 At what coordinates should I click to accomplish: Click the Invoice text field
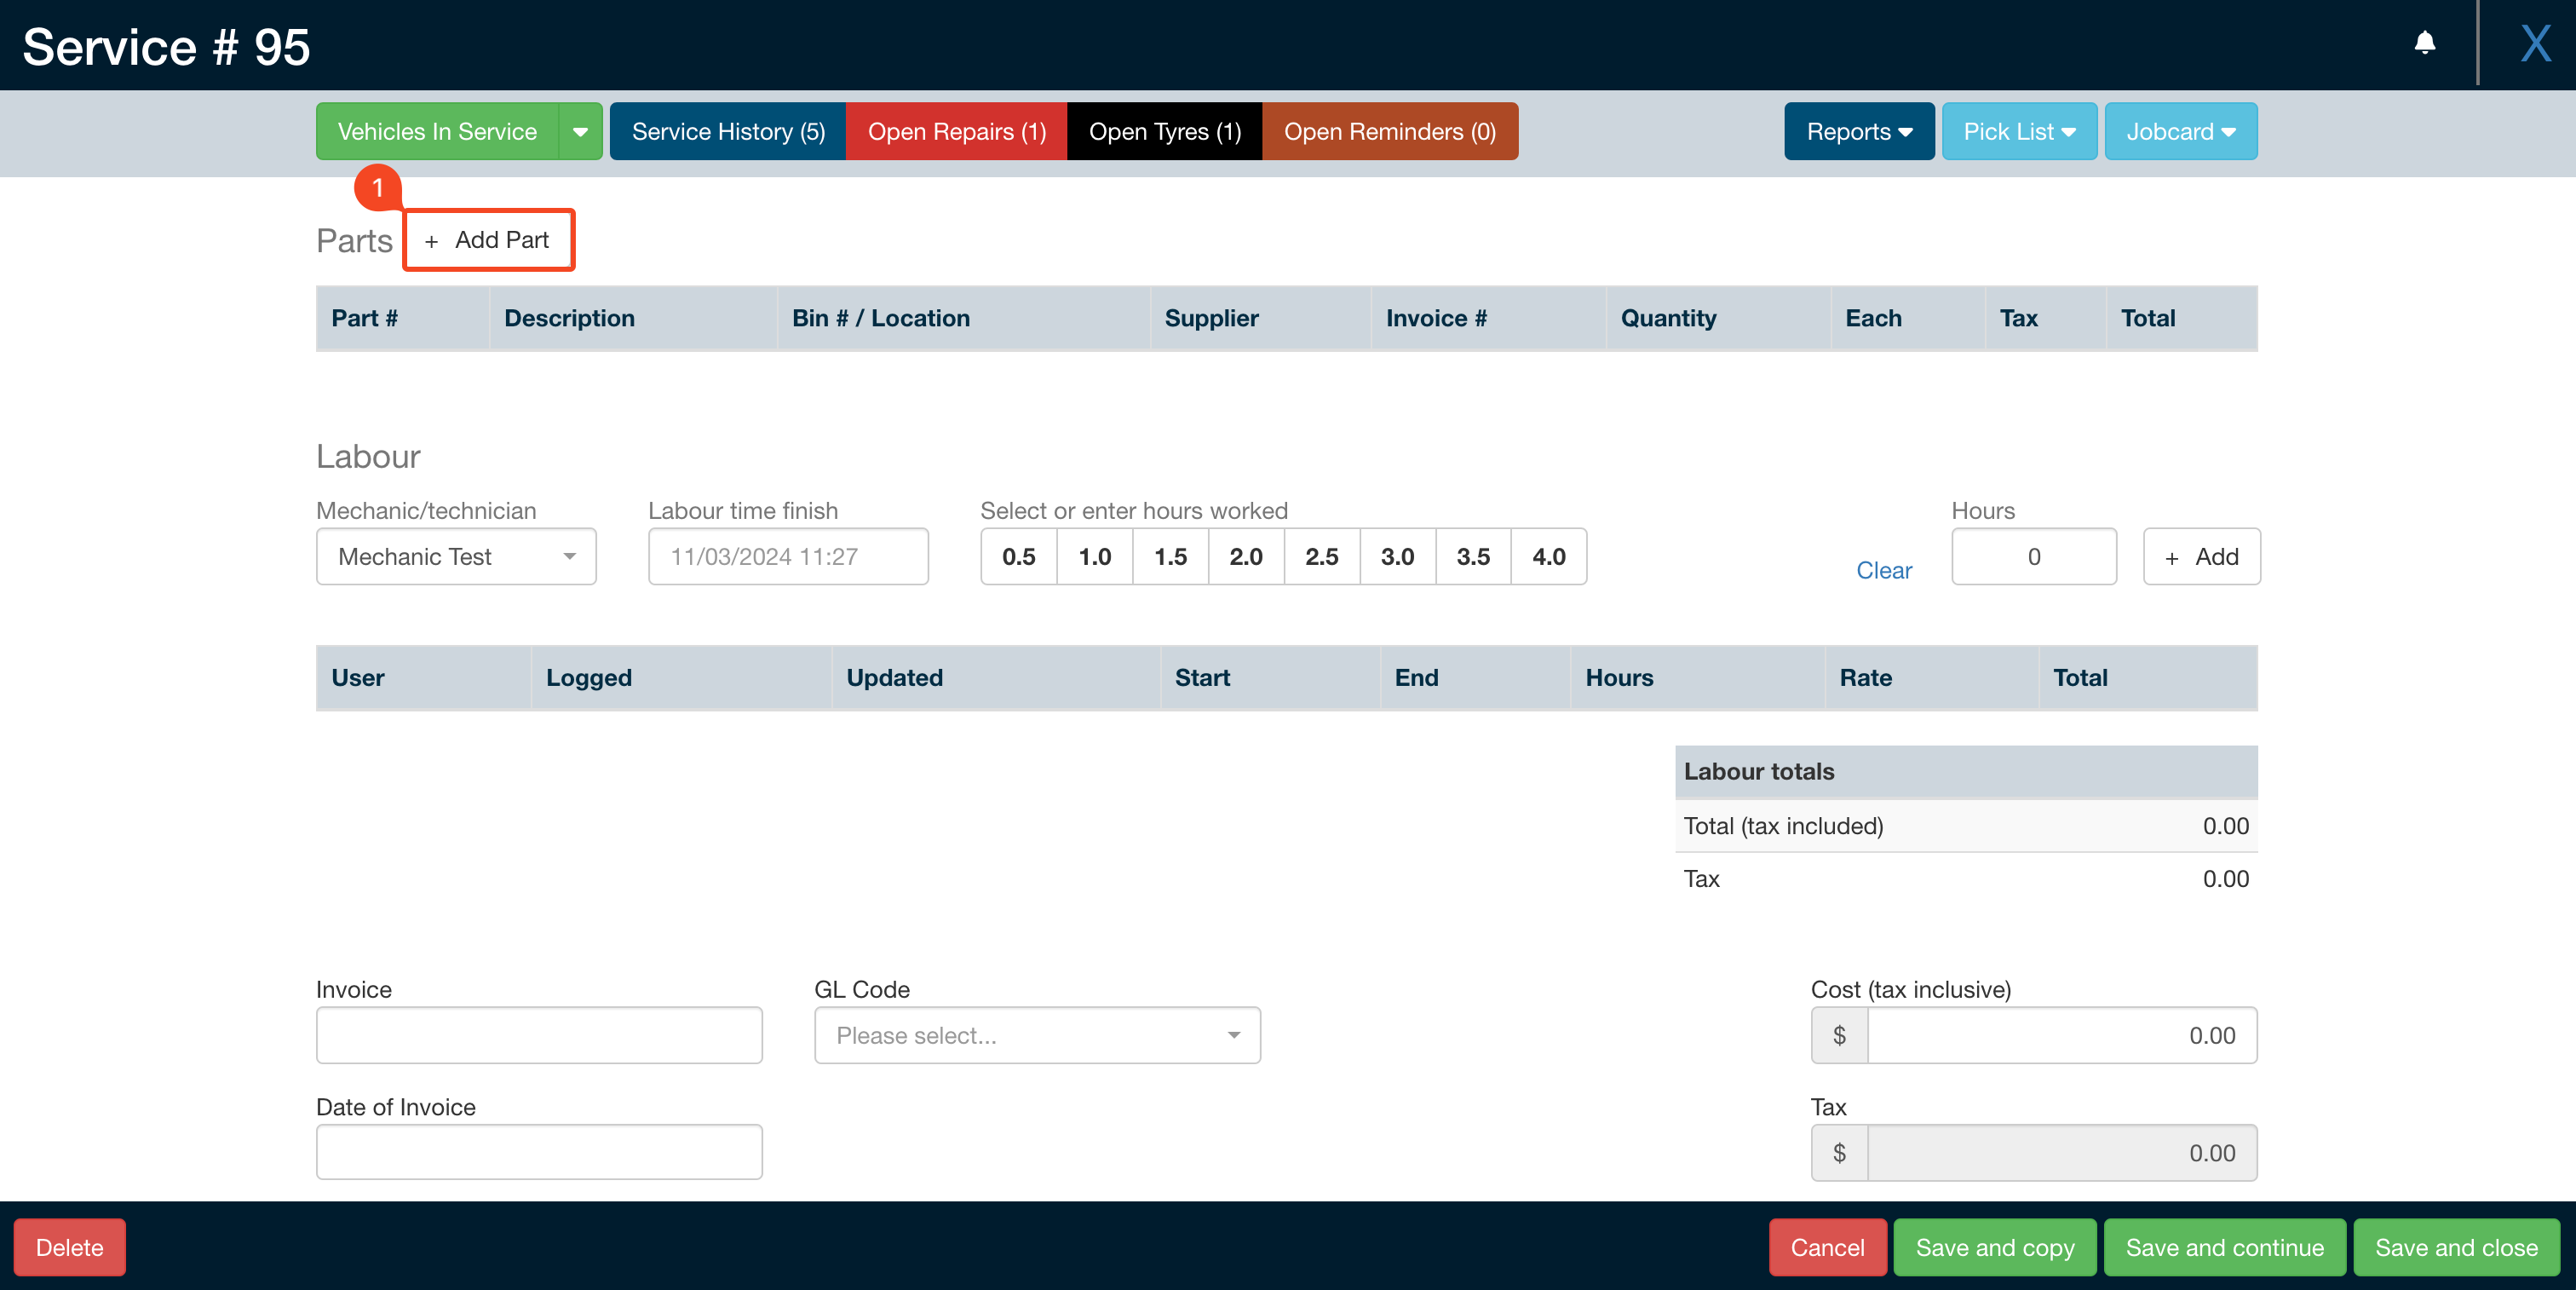point(539,1035)
